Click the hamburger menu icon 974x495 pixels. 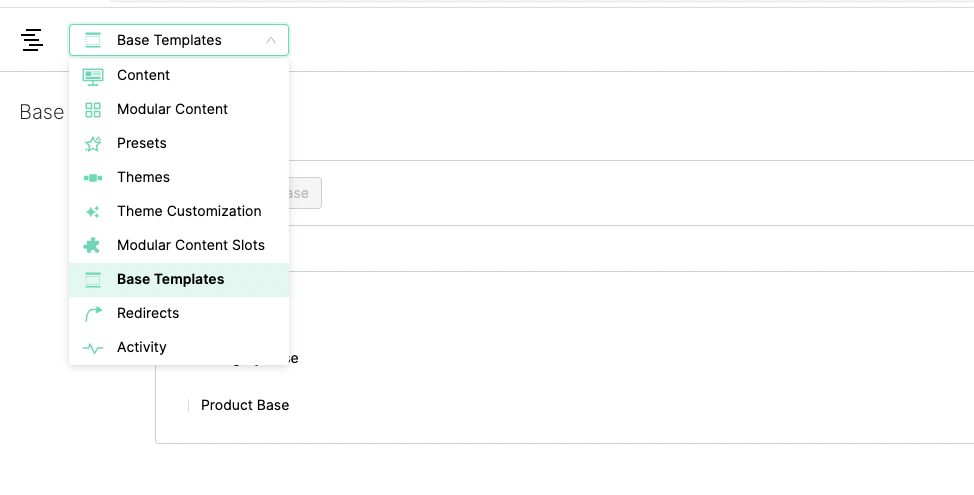pos(32,40)
